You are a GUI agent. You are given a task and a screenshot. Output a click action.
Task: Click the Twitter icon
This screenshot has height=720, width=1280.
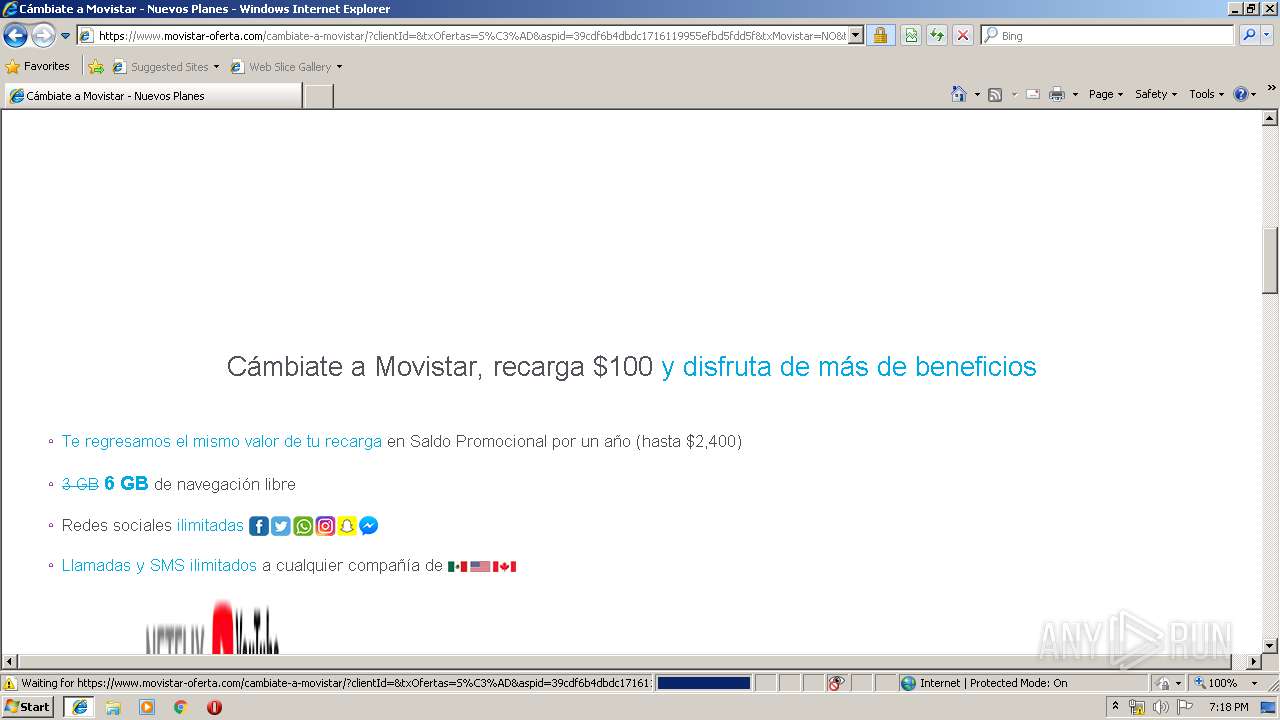coord(281,526)
